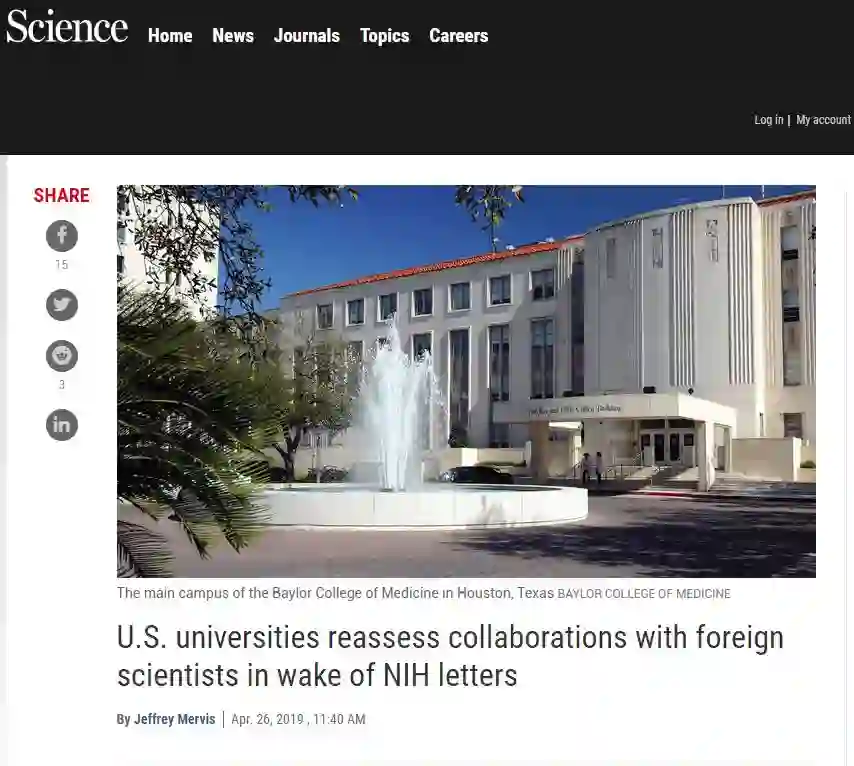Share the article on Twitter
Image resolution: width=854 pixels, height=766 pixels.
point(62,305)
